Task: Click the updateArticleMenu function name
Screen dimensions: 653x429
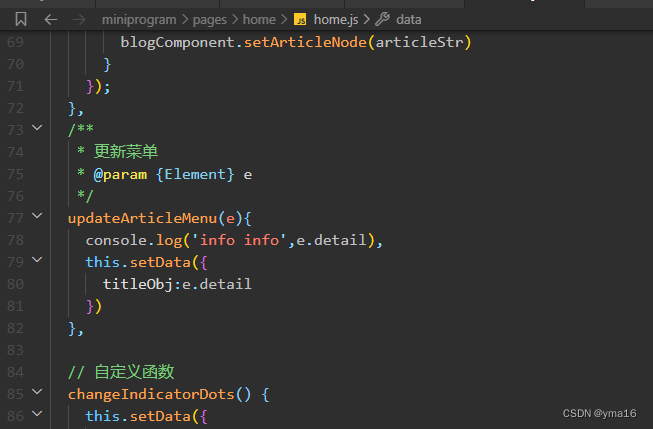Action: [x=142, y=218]
